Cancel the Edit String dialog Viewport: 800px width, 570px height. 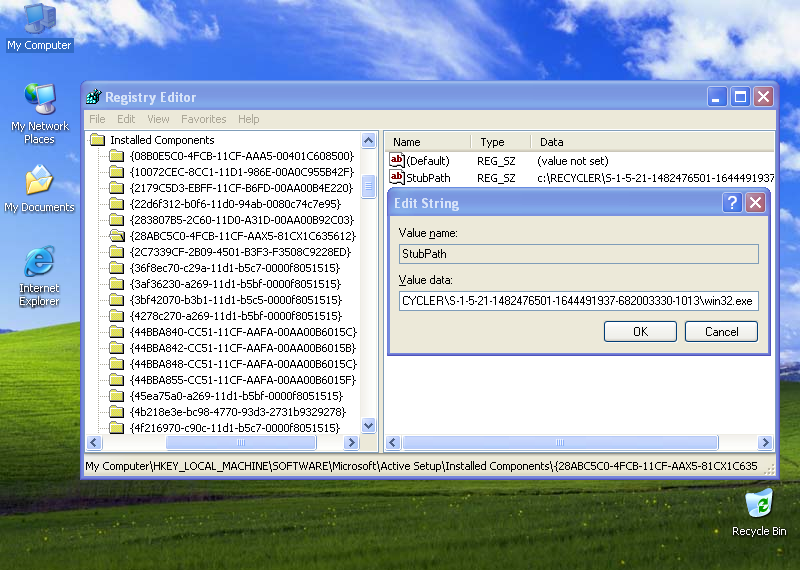pyautogui.click(x=721, y=331)
